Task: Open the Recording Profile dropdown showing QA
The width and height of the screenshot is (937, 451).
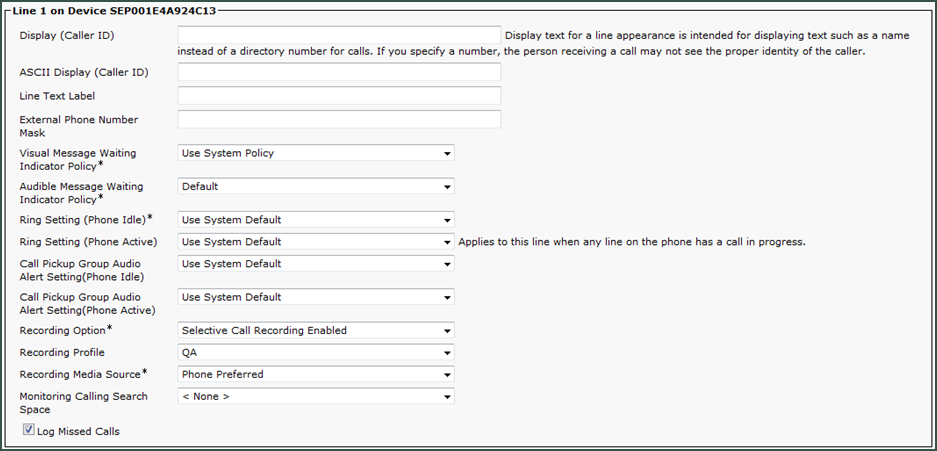Action: click(x=316, y=352)
